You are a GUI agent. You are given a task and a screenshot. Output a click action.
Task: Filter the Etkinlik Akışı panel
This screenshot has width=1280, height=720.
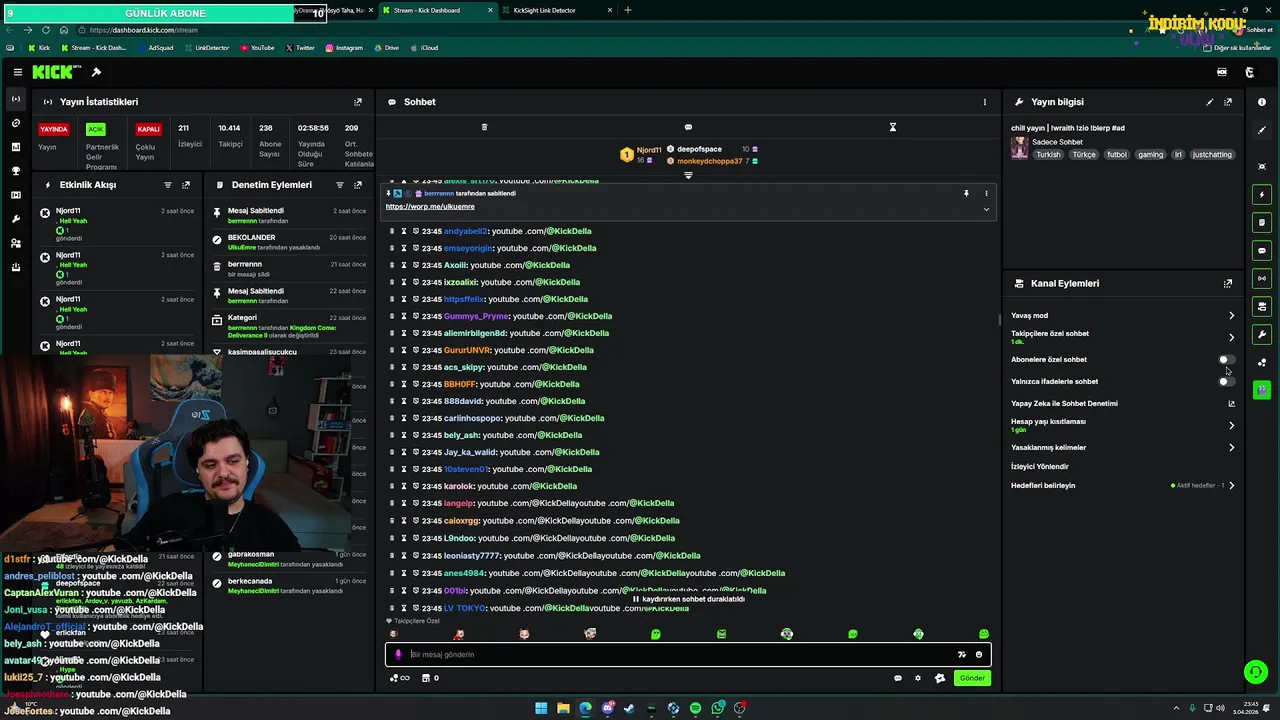168,185
